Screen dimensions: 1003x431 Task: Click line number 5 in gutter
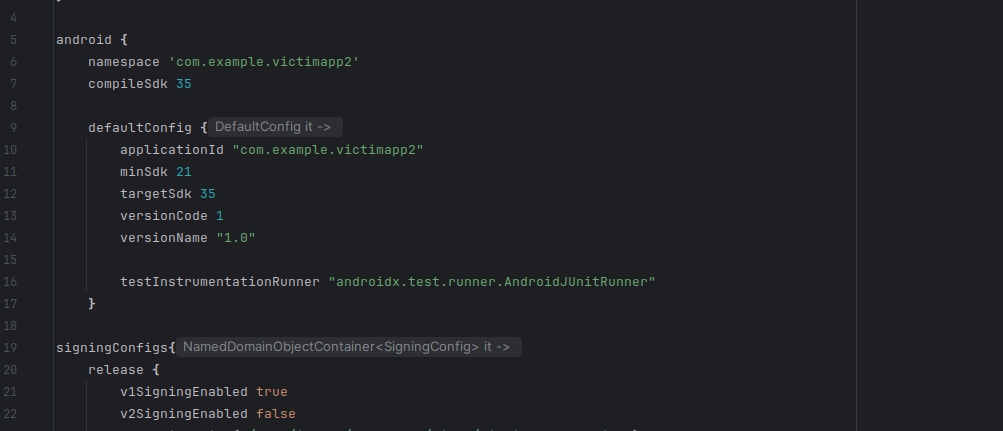tap(13, 40)
